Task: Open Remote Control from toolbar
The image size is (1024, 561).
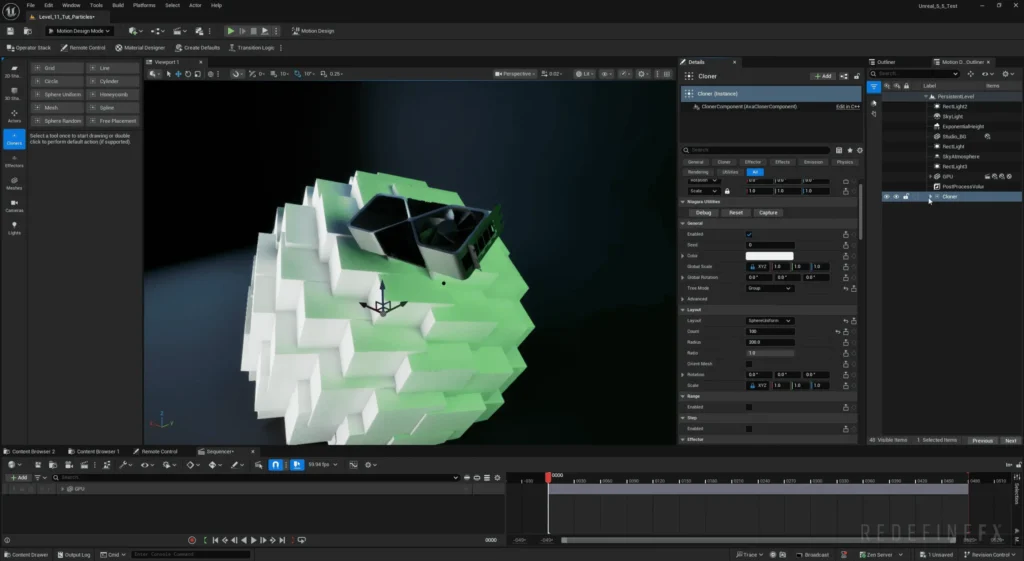Action: point(83,48)
